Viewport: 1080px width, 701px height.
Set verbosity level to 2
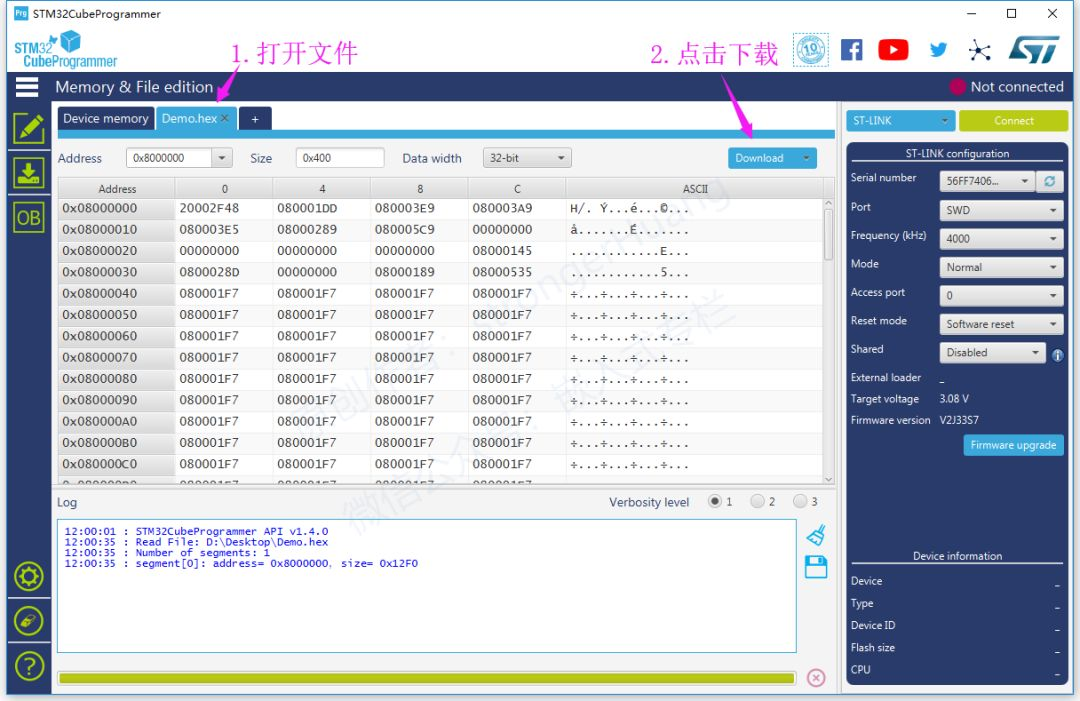coord(757,501)
